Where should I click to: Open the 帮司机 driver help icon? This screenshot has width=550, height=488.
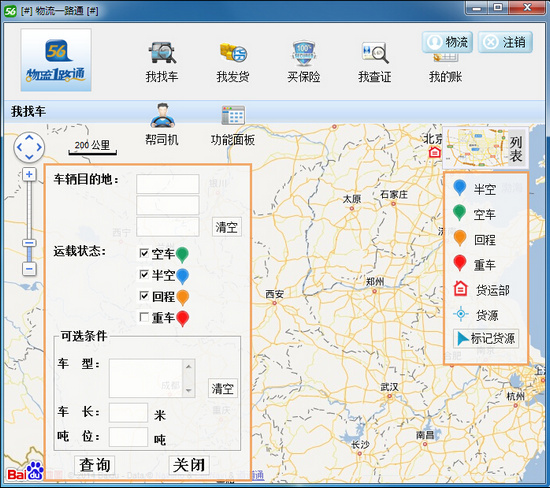click(x=162, y=115)
